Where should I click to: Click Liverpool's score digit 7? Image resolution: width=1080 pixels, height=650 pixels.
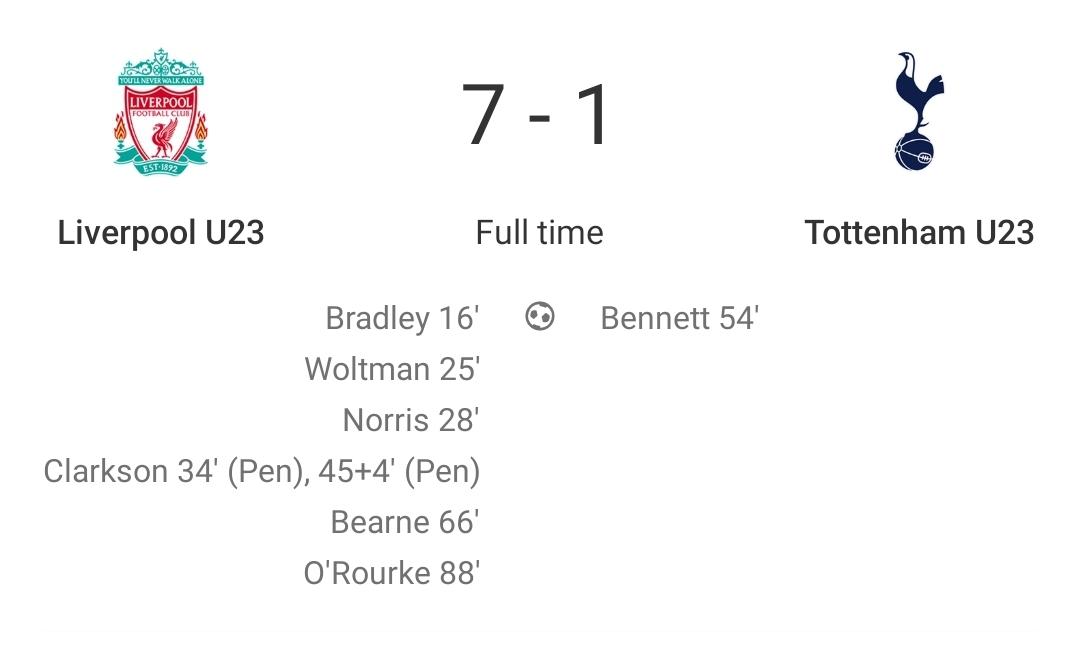(484, 115)
